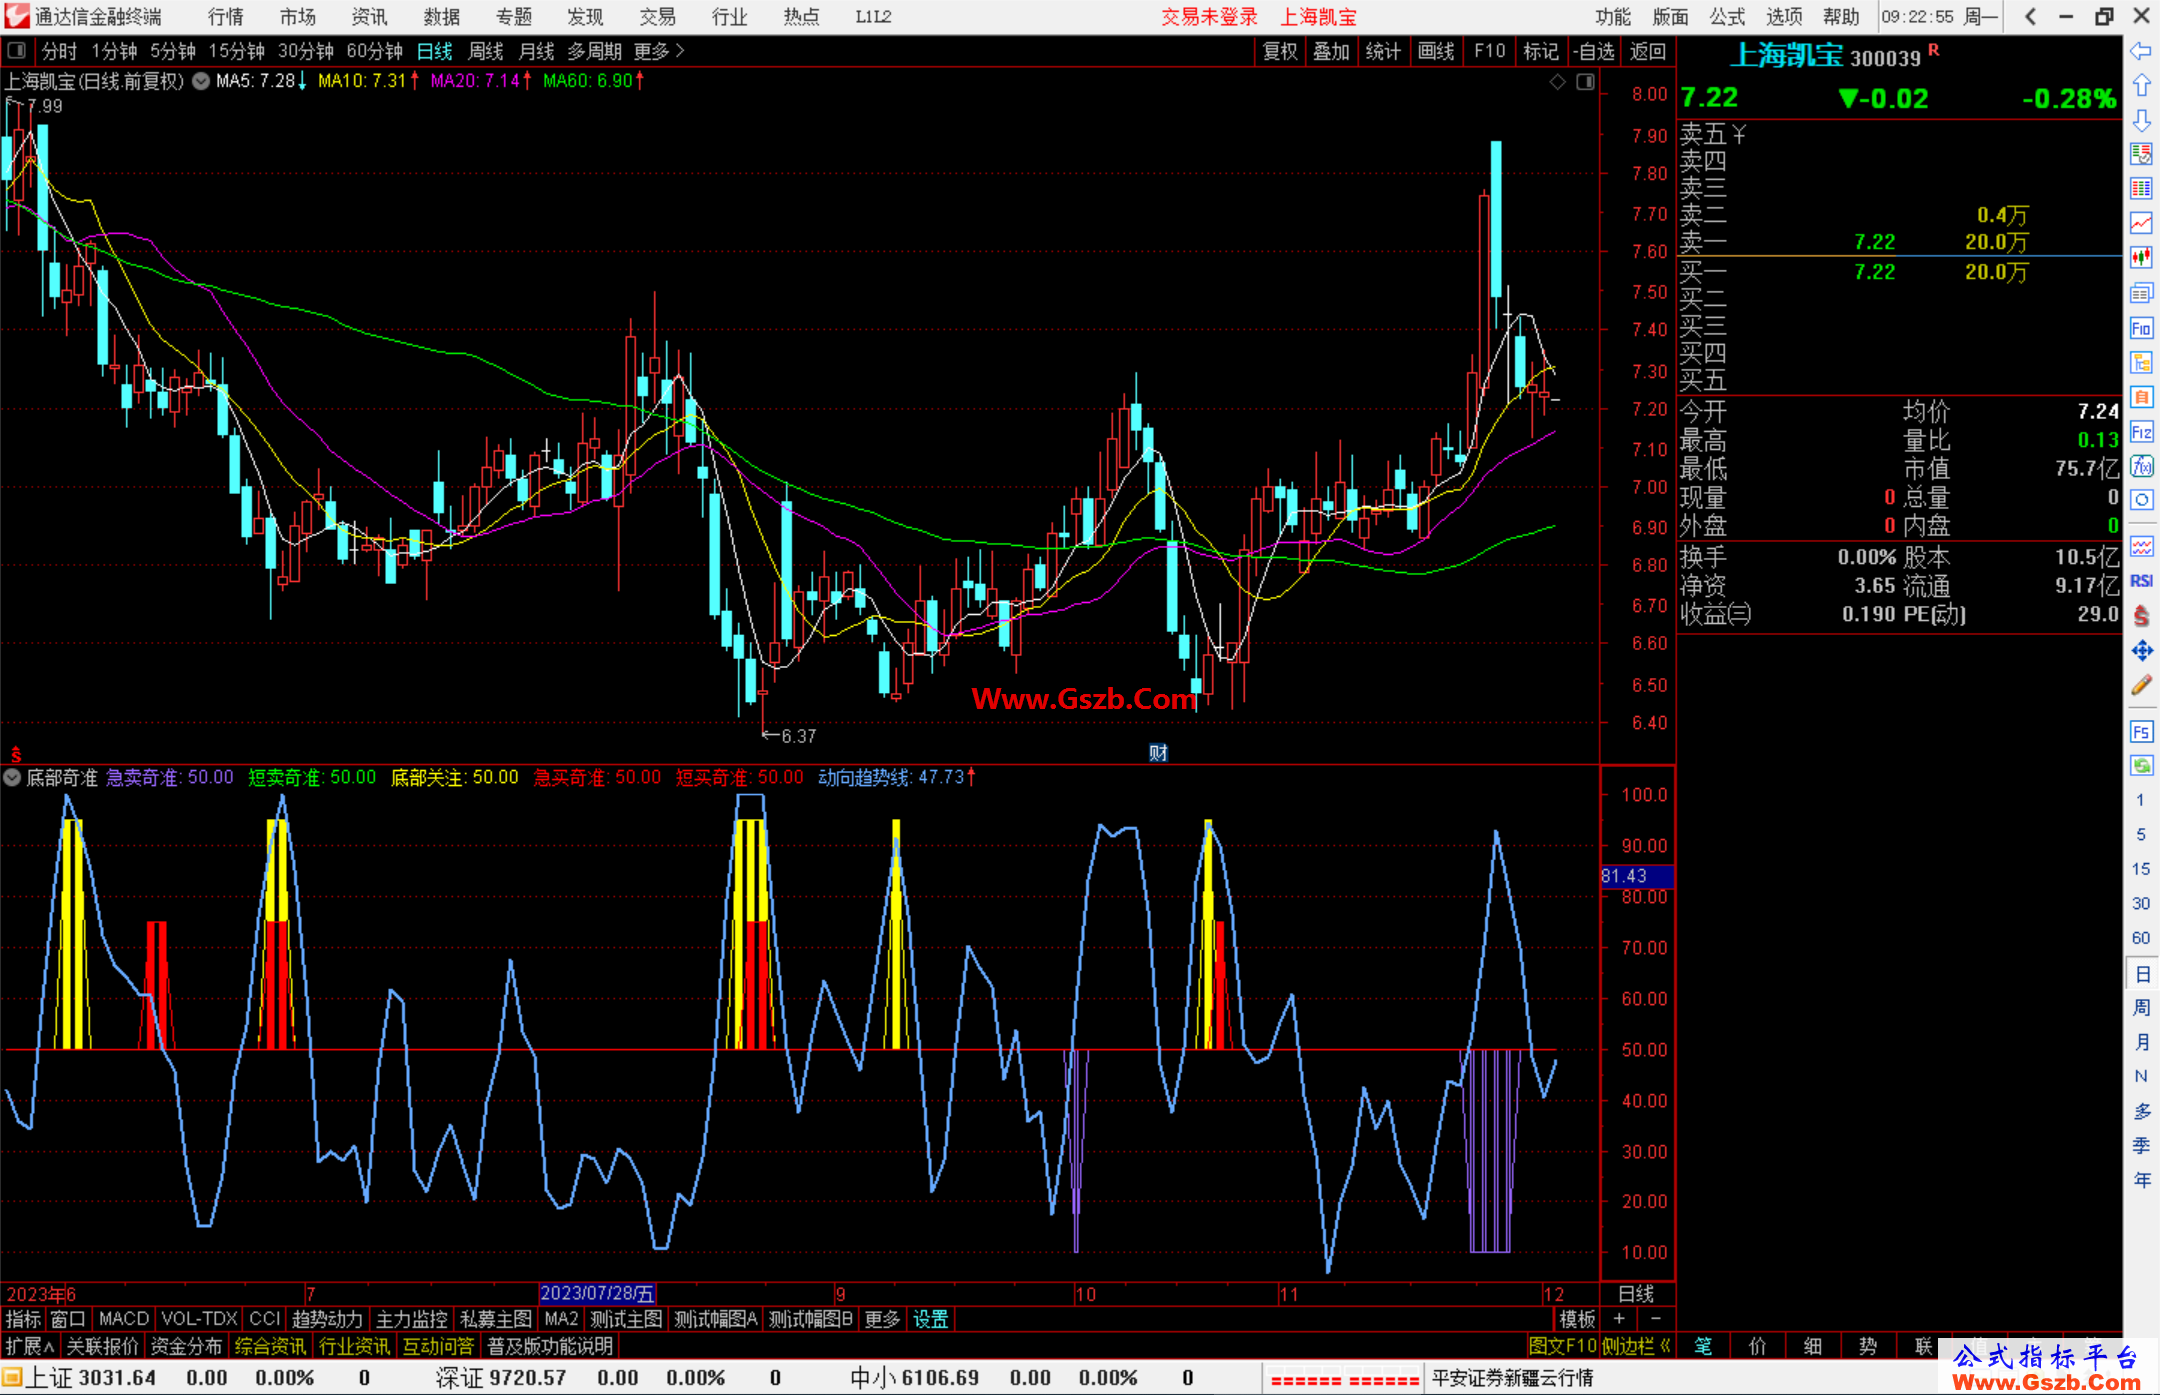Image resolution: width=2160 pixels, height=1395 pixels.
Task: Expand the 扩展 bottom panel
Action: coord(30,1346)
